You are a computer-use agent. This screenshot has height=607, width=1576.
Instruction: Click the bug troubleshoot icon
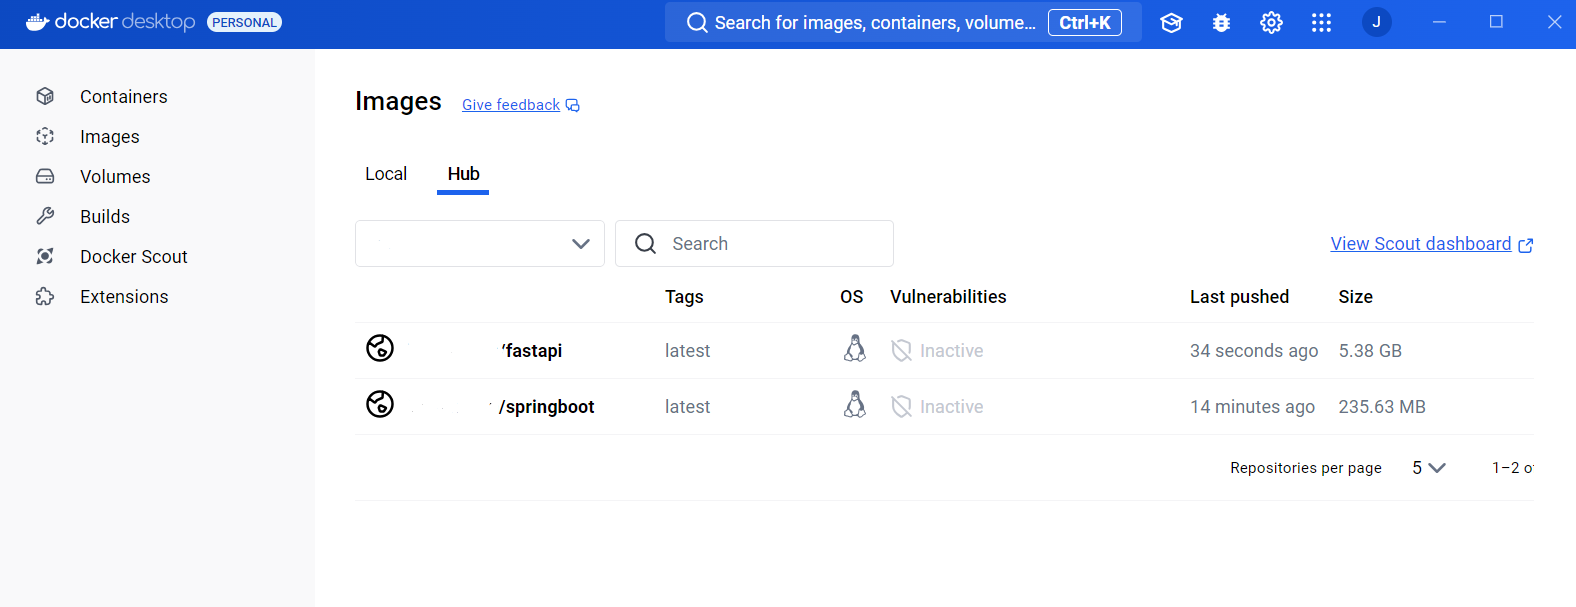pos(1221,22)
